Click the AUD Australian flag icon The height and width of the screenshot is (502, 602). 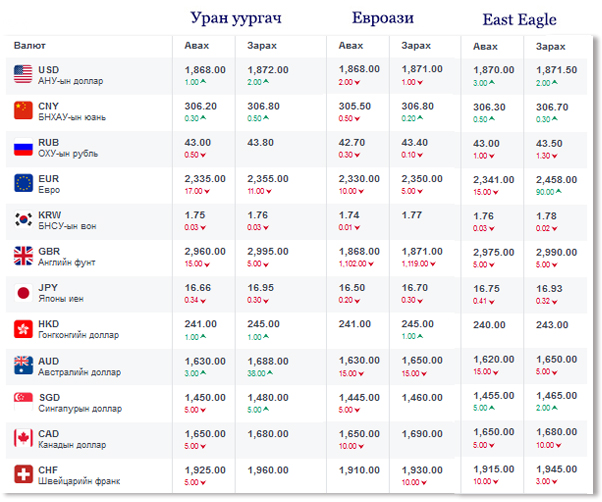22,365
